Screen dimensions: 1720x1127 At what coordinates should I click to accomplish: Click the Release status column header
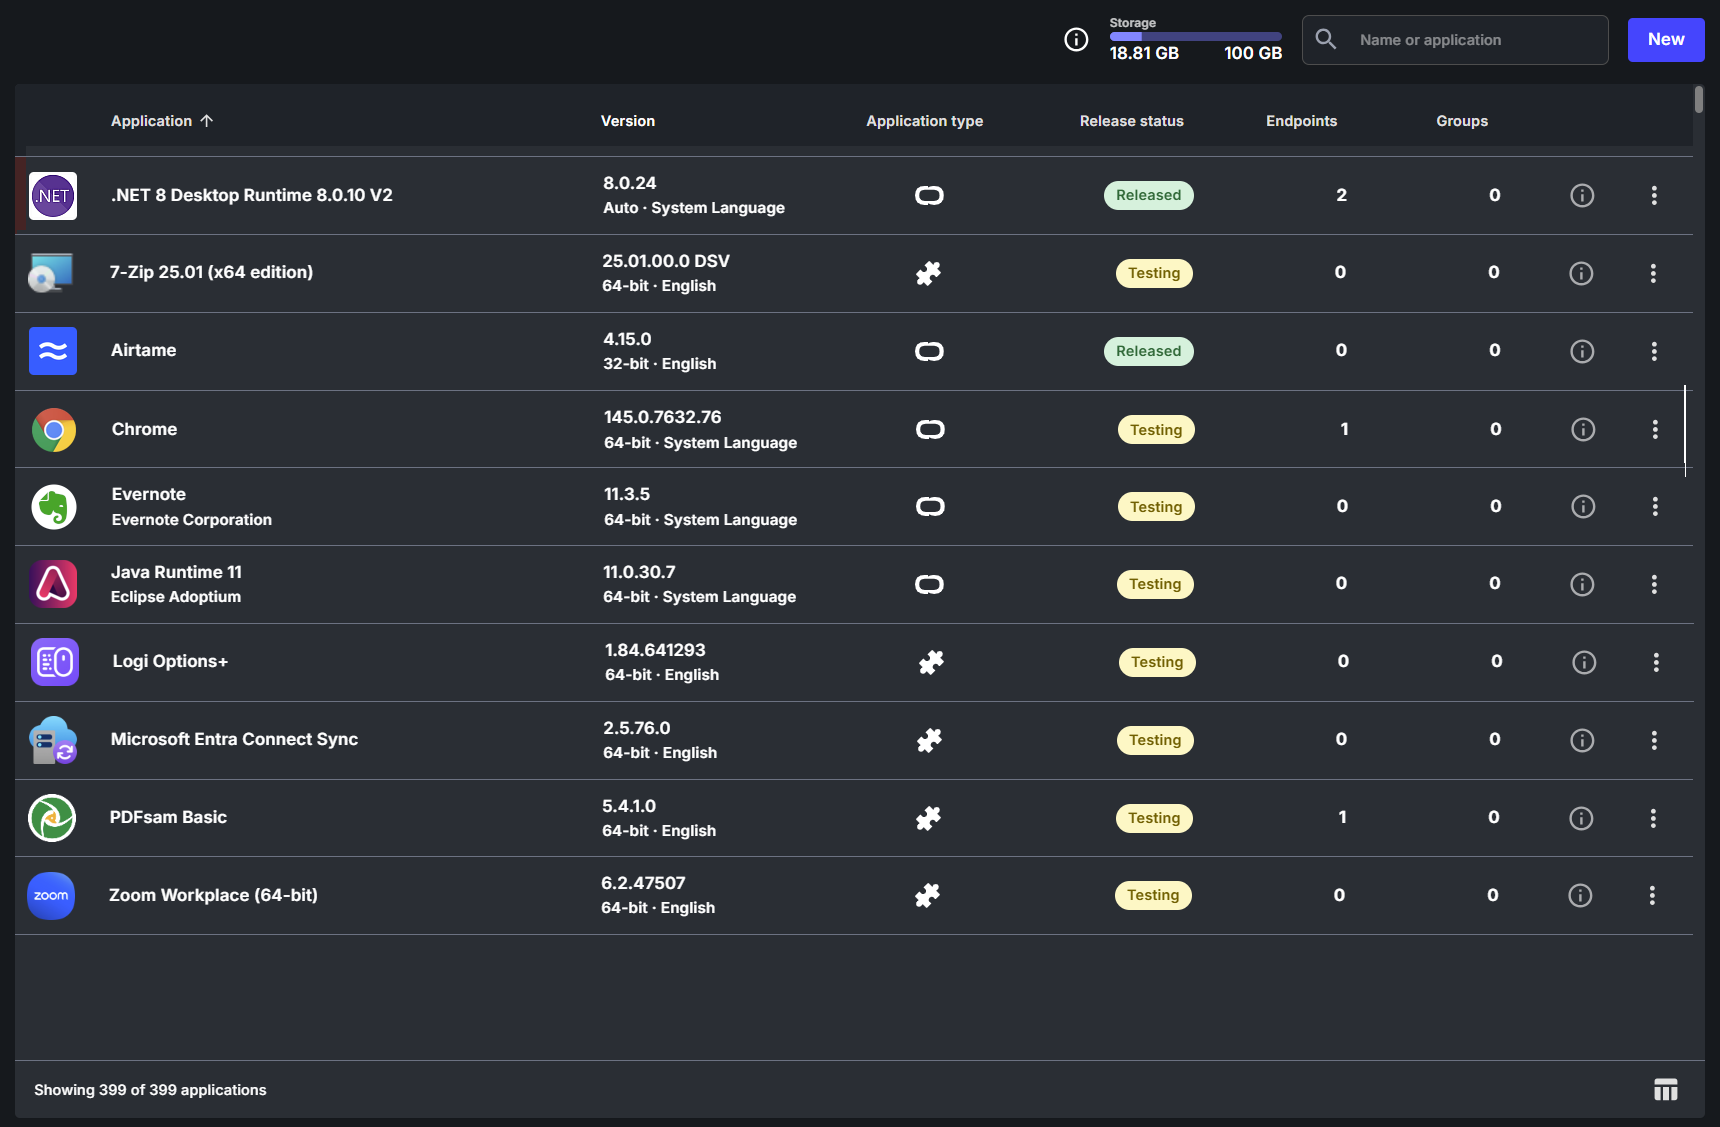point(1131,121)
